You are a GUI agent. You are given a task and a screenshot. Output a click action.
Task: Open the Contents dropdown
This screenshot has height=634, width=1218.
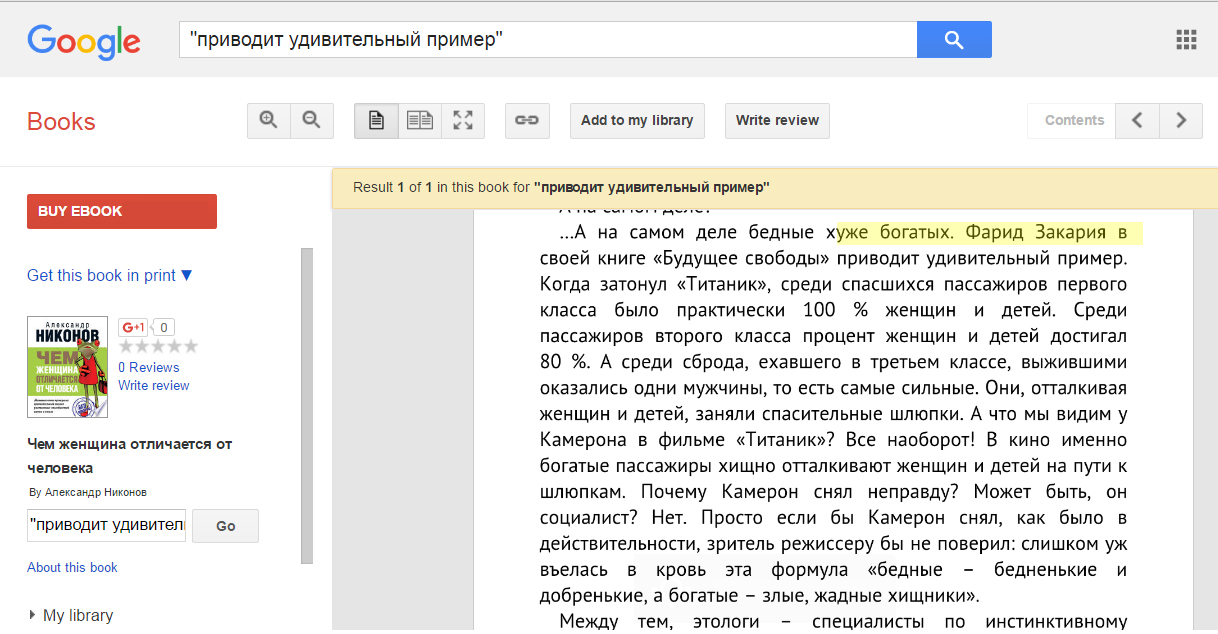(1073, 121)
